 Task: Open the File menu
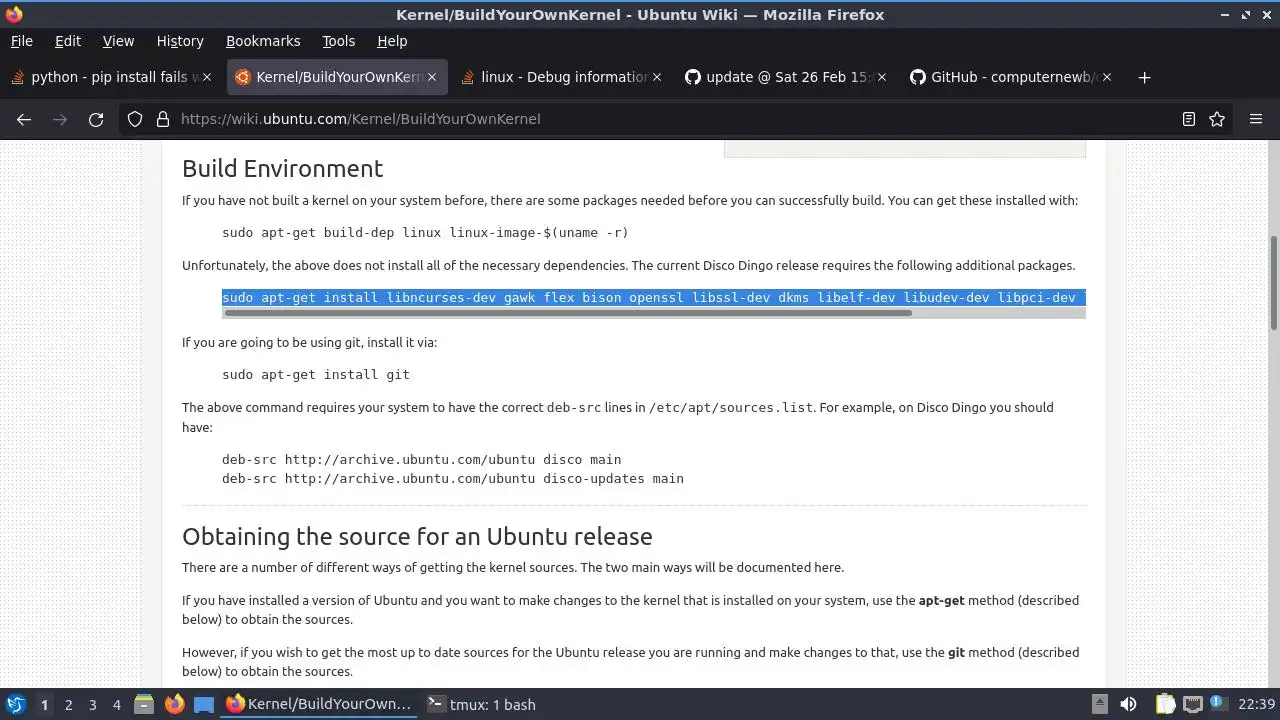tap(21, 41)
